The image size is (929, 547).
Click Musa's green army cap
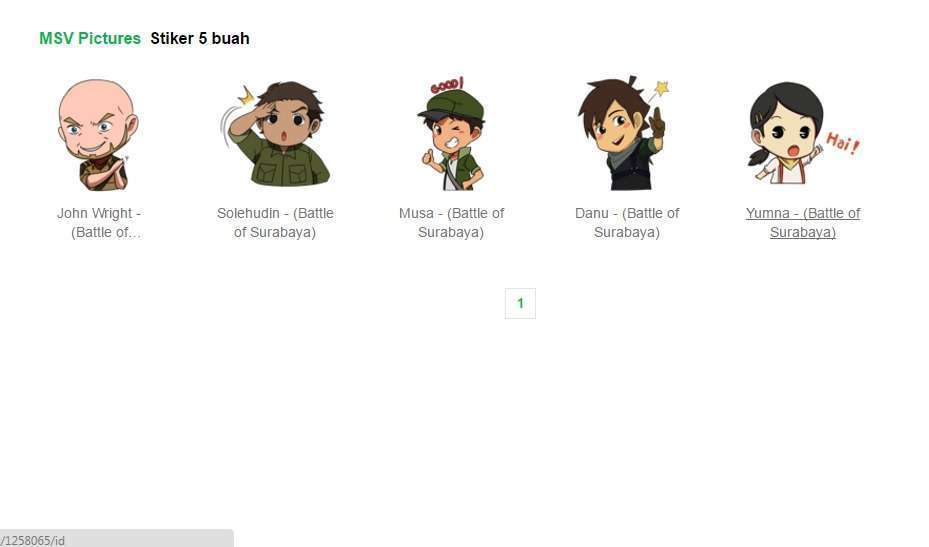click(450, 106)
